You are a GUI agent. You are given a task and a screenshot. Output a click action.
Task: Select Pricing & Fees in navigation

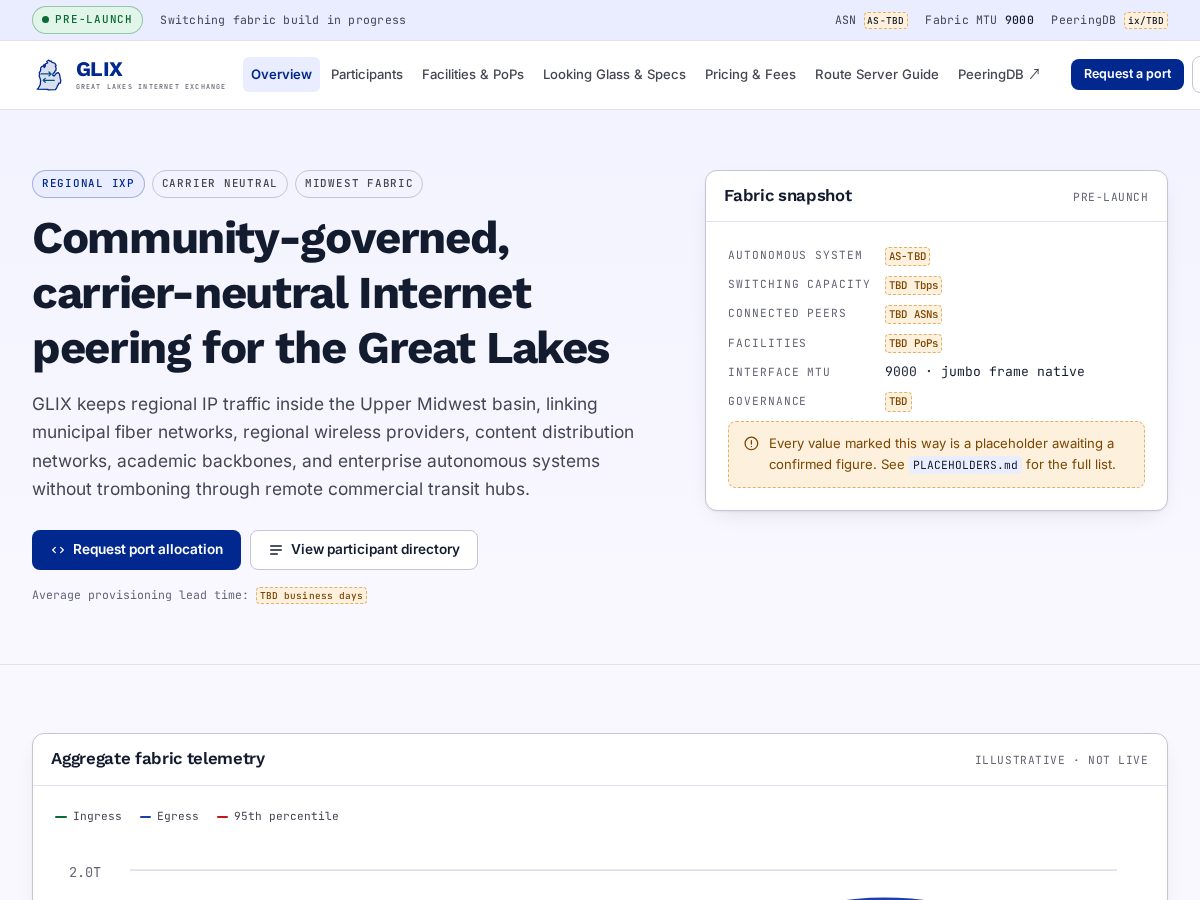pos(750,74)
